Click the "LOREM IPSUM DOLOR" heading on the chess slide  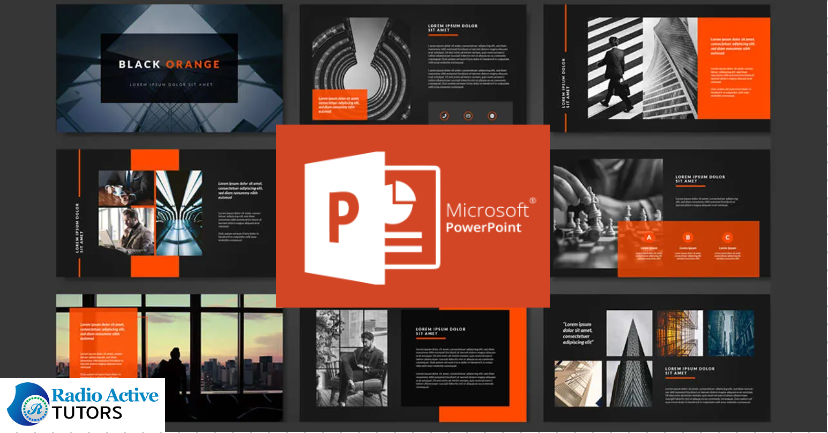point(700,179)
